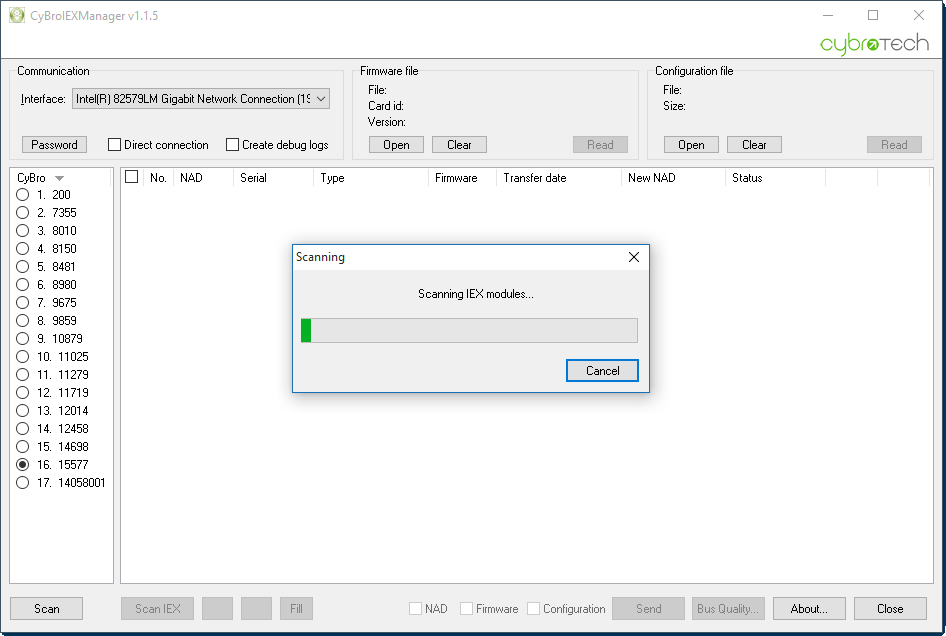Toggle Create debug logs checkbox

232,145
